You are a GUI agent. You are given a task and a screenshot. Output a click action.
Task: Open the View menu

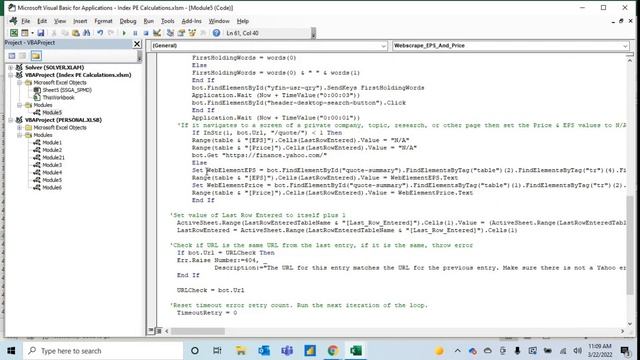coord(60,21)
